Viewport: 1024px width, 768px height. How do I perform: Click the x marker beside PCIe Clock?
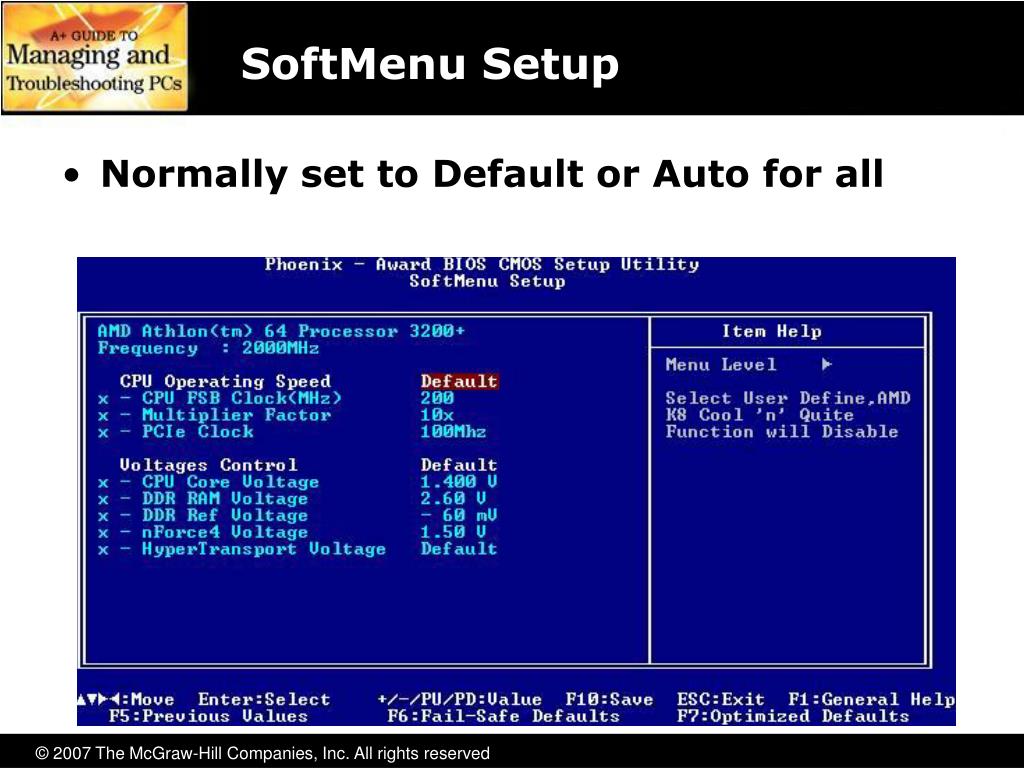click(x=103, y=433)
